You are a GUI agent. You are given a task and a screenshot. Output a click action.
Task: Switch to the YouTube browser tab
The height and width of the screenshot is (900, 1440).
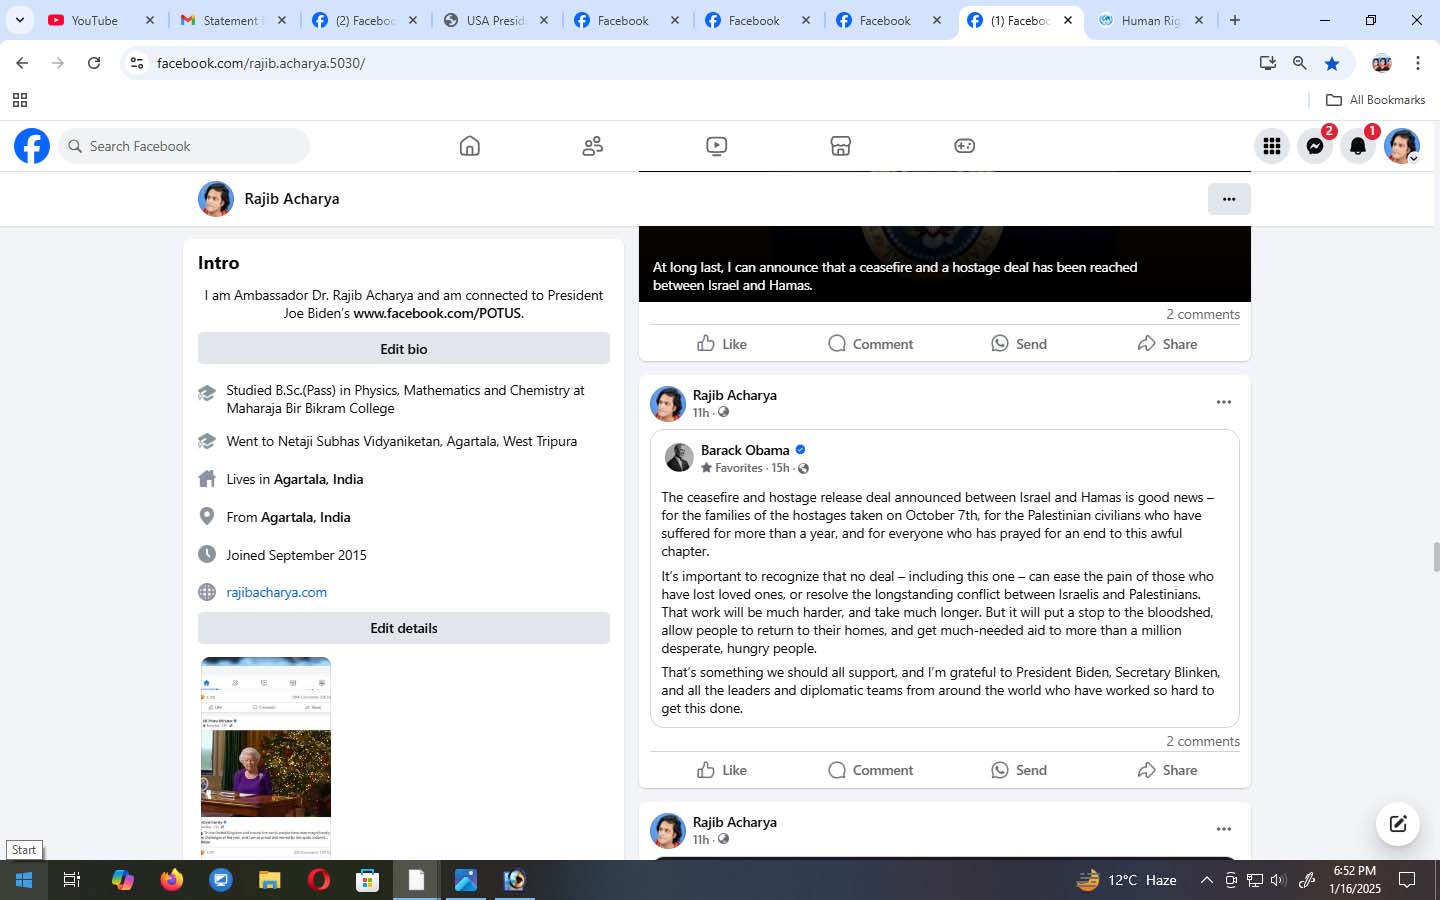[x=95, y=20]
